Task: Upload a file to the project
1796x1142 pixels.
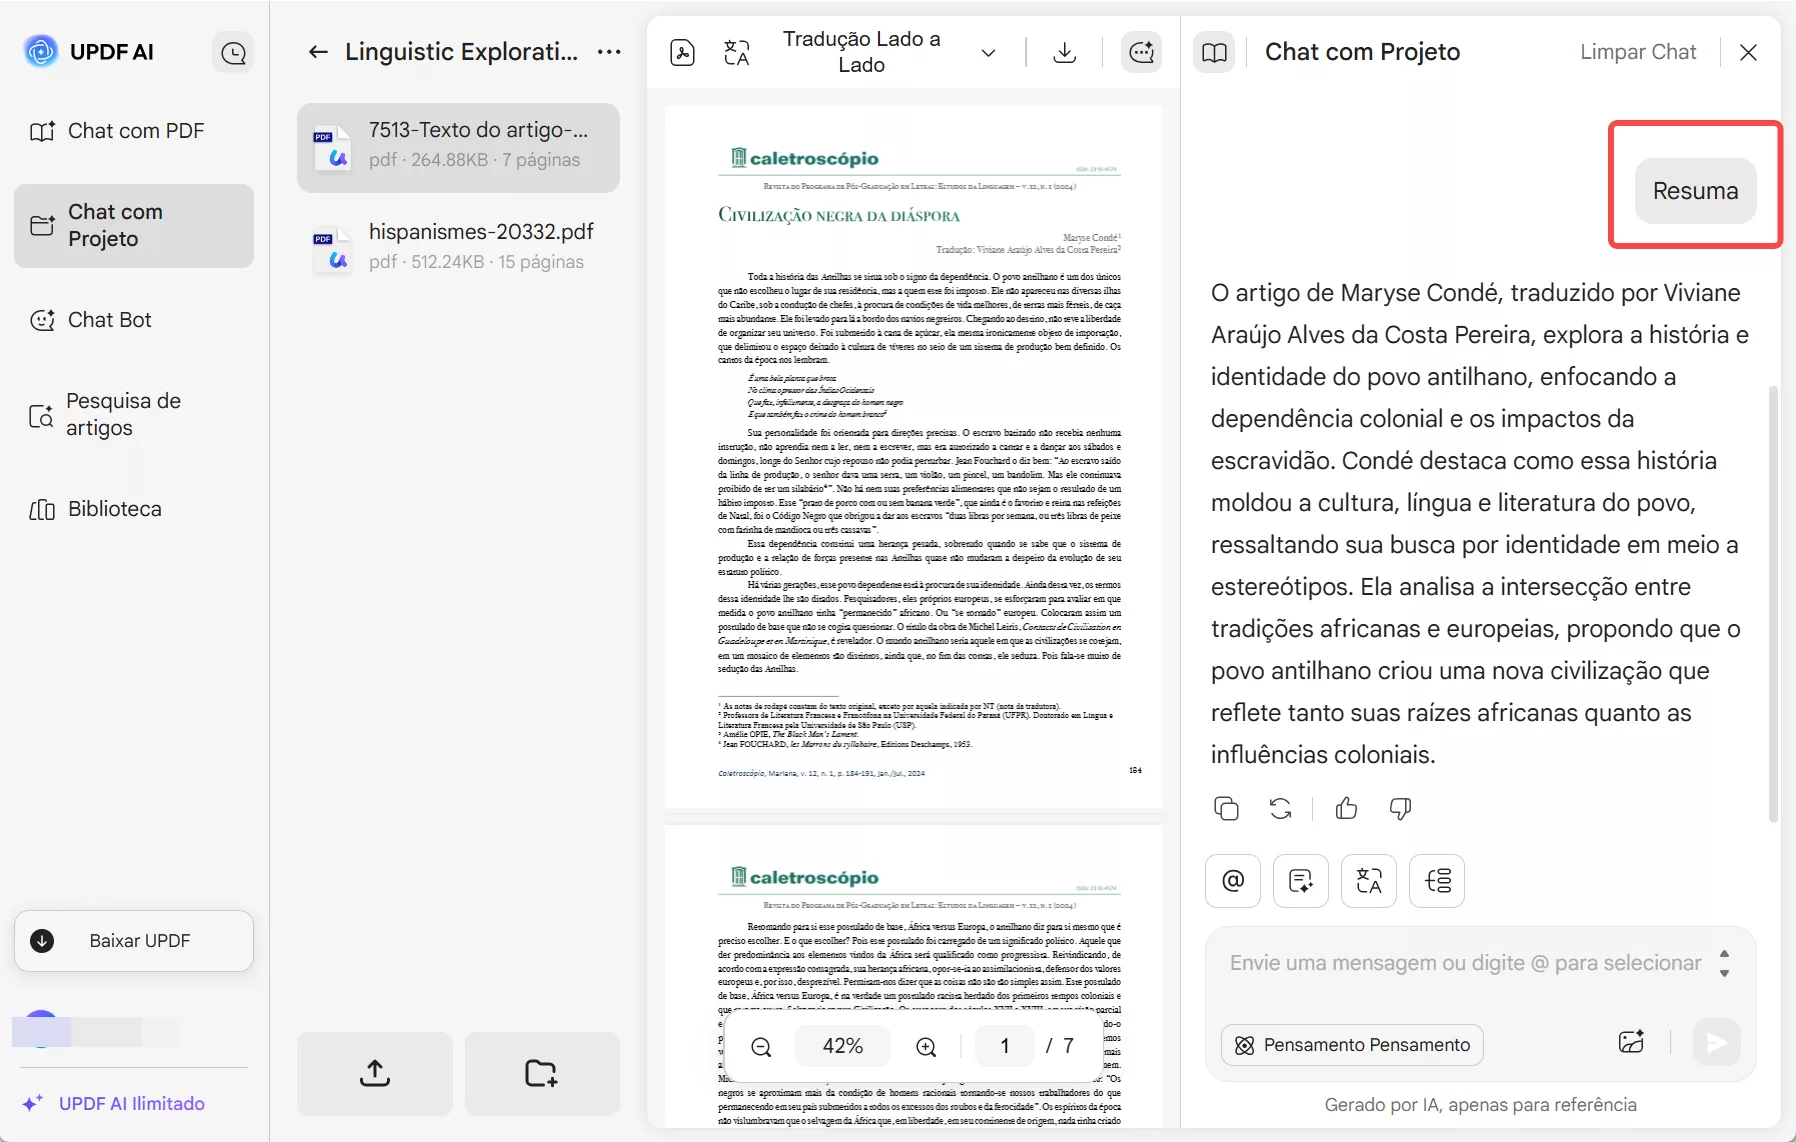Action: [375, 1074]
